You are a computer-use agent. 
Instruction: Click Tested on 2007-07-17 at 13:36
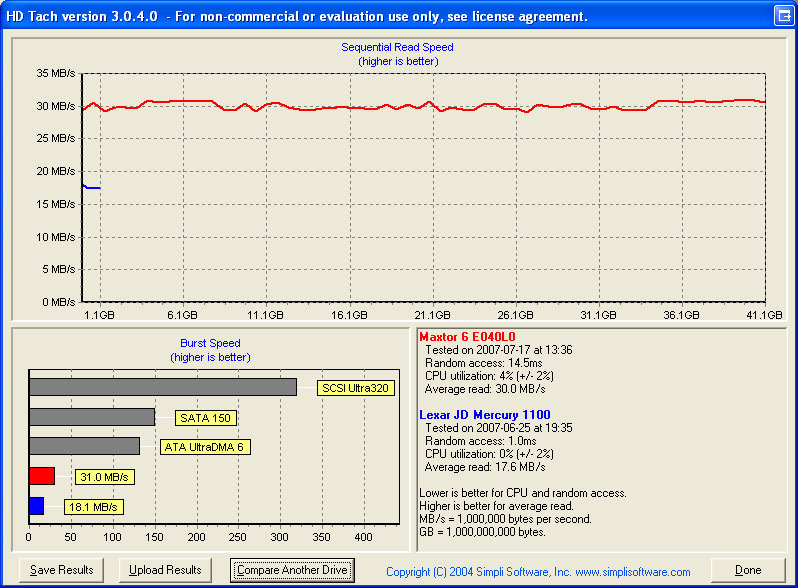coord(499,350)
